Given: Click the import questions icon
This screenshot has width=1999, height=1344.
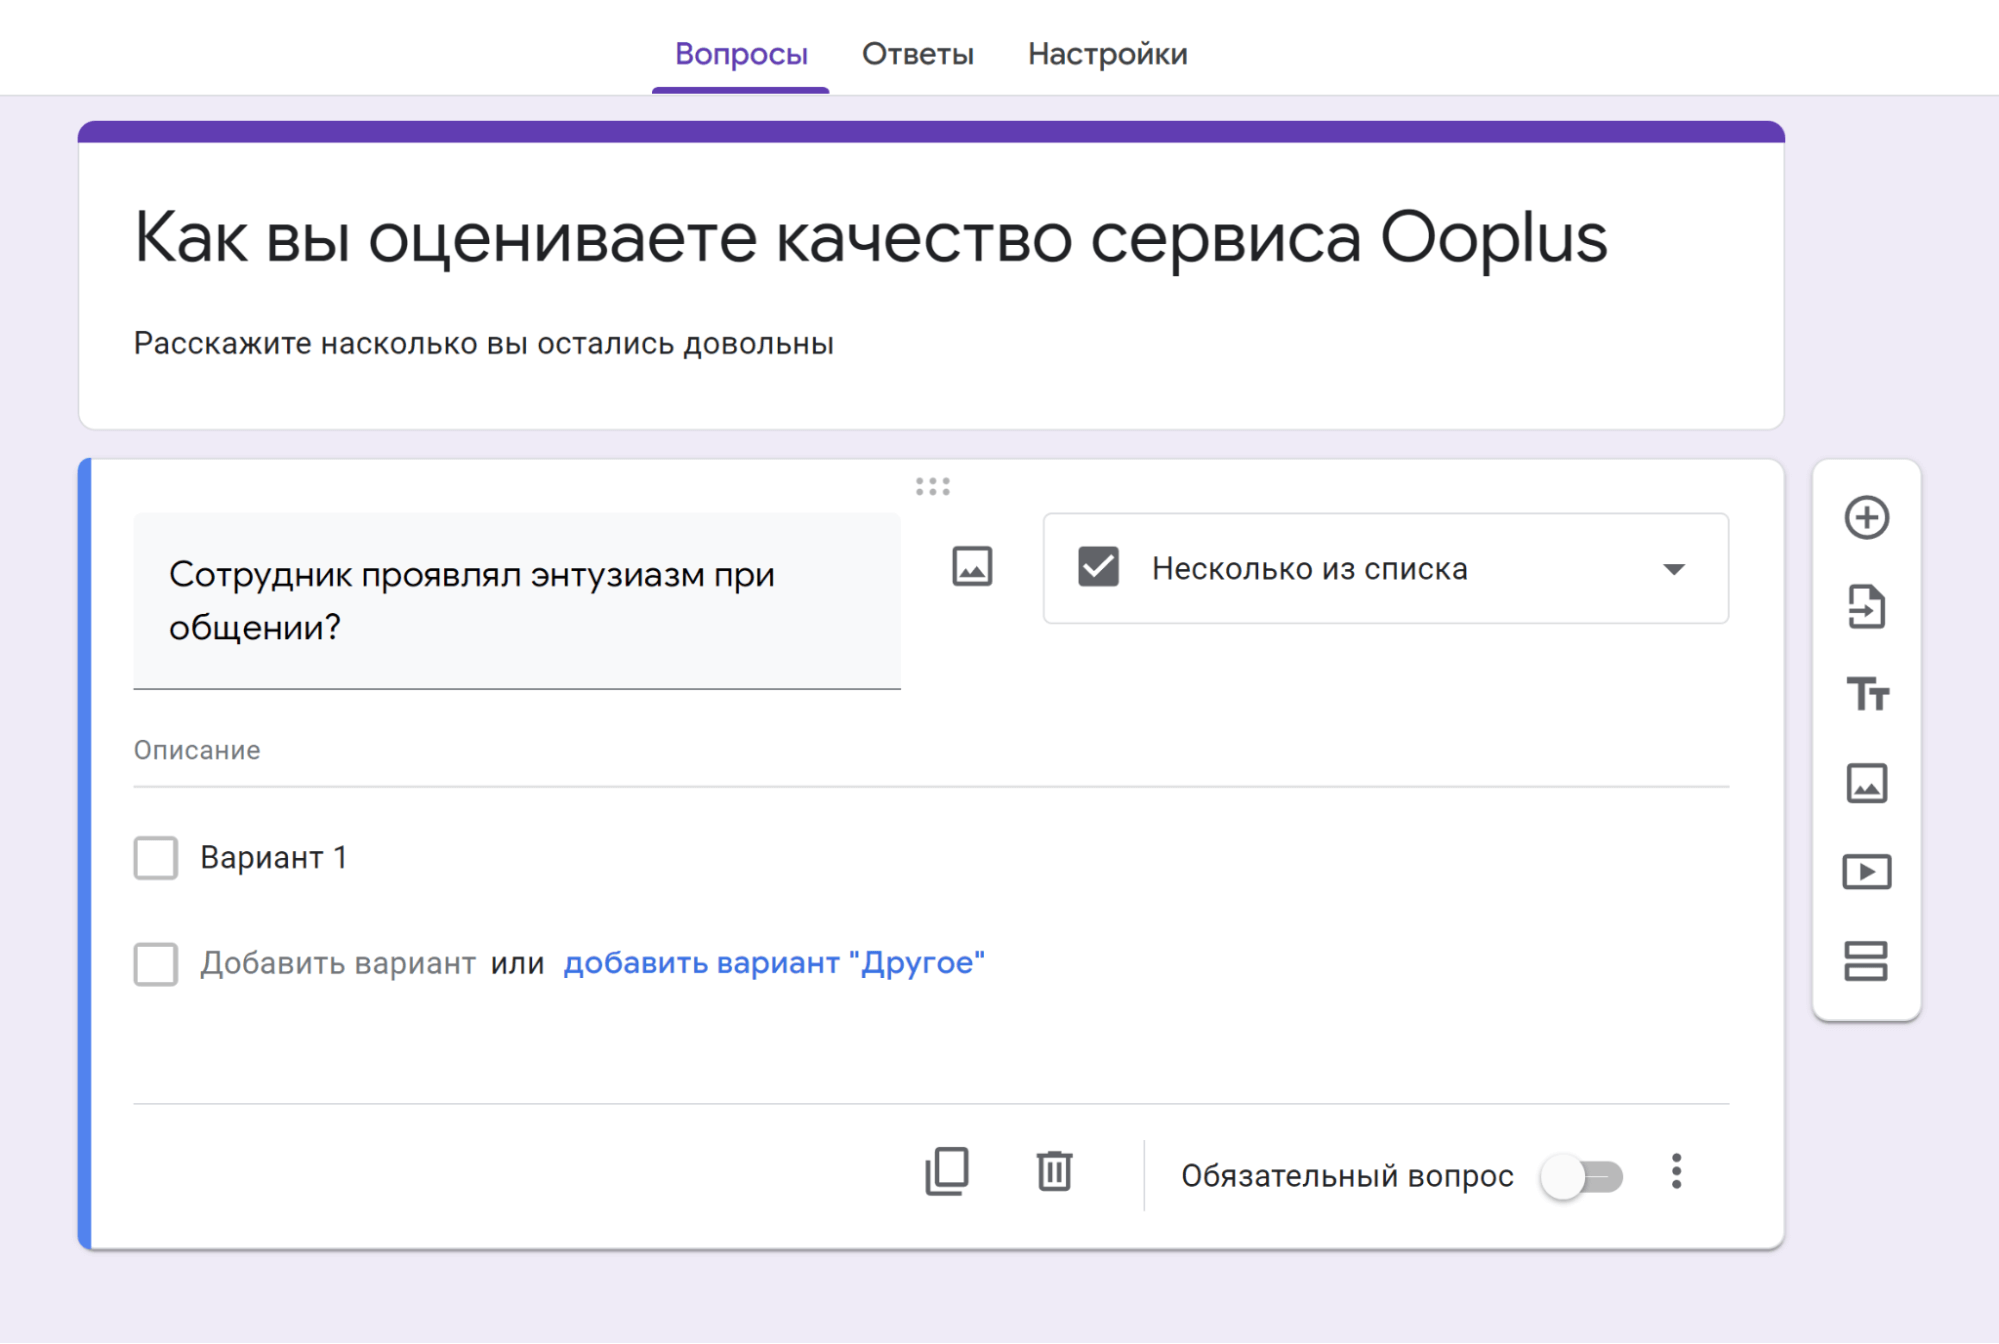Looking at the screenshot, I should (x=1866, y=606).
